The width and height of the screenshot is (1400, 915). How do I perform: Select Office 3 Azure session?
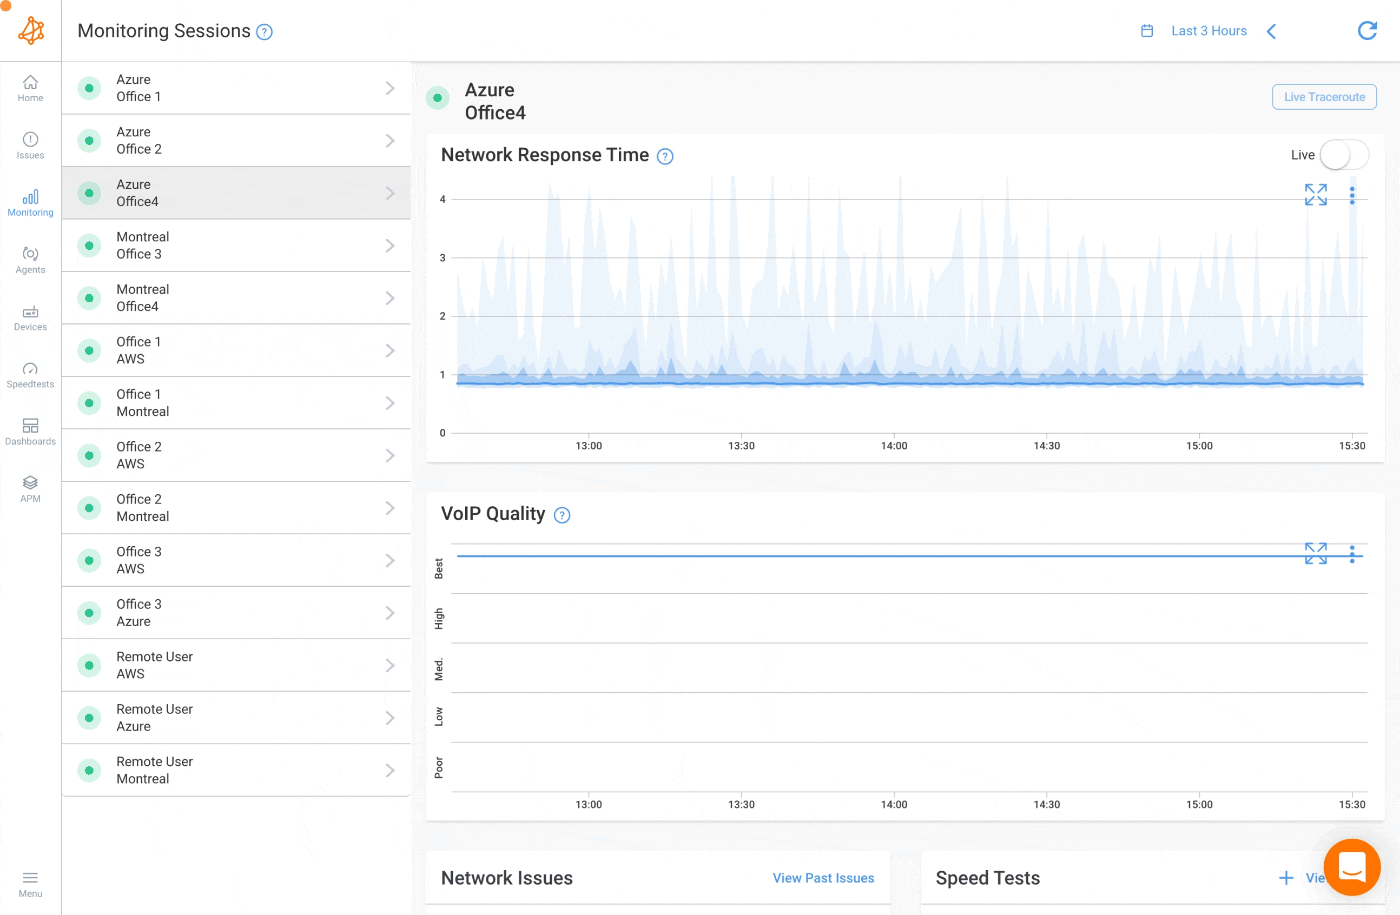click(x=236, y=613)
